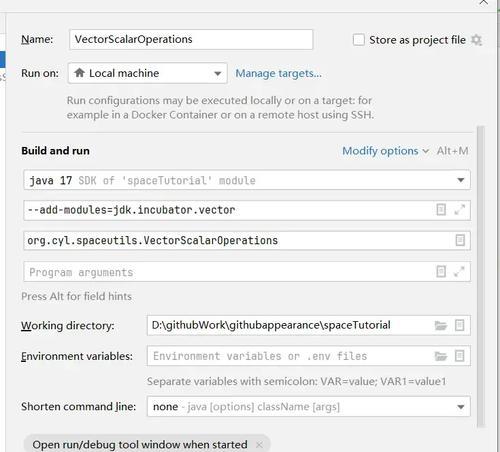Browse for working directory using the folder icon

click(441, 325)
